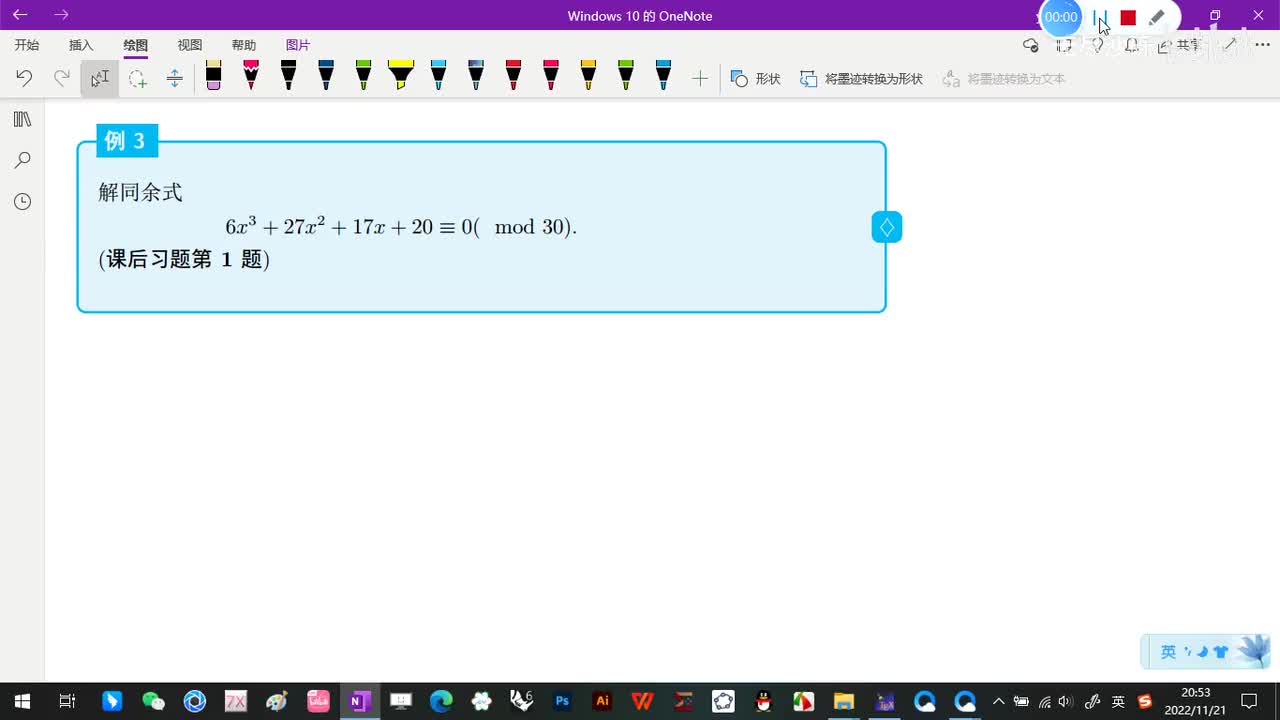Open Illustrator from taskbar

[602, 701]
